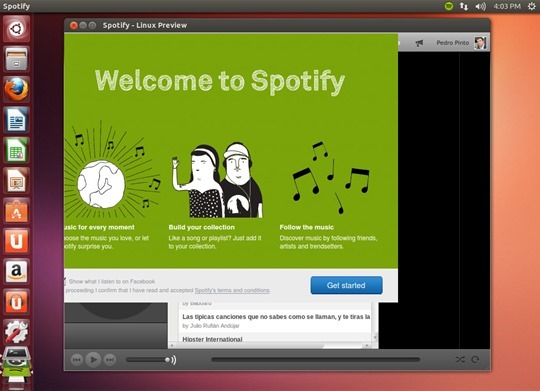Launch Firefox from the dock

[17, 89]
